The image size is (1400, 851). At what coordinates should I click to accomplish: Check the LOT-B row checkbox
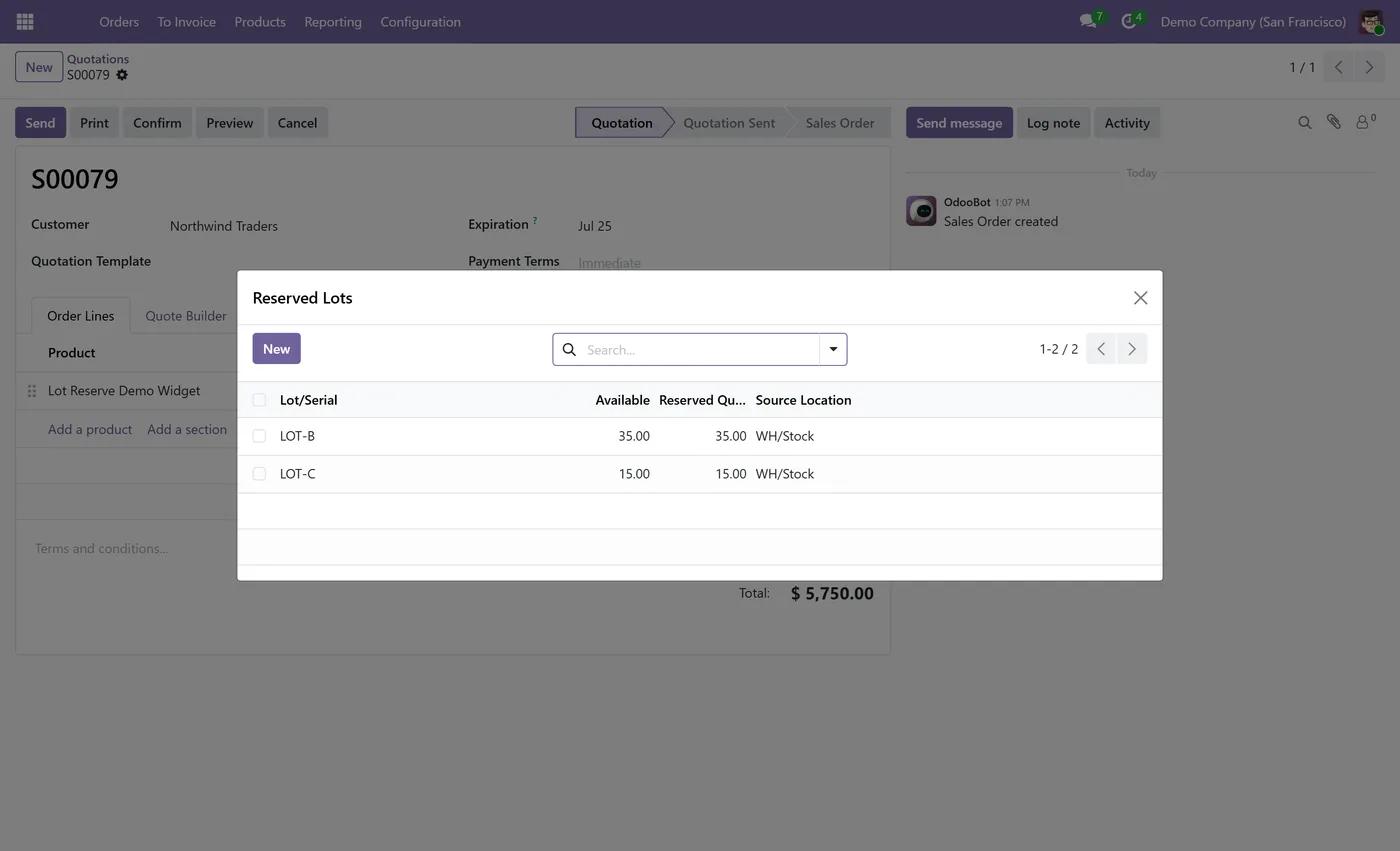point(259,436)
